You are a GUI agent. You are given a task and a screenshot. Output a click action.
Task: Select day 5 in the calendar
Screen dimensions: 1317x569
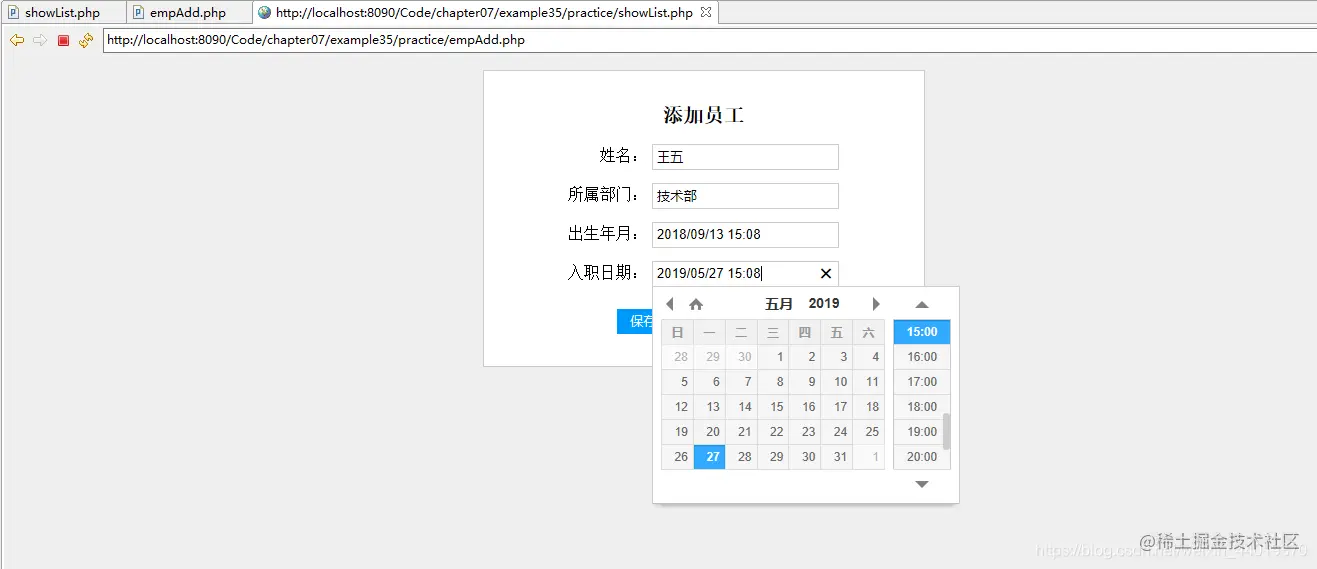click(678, 382)
